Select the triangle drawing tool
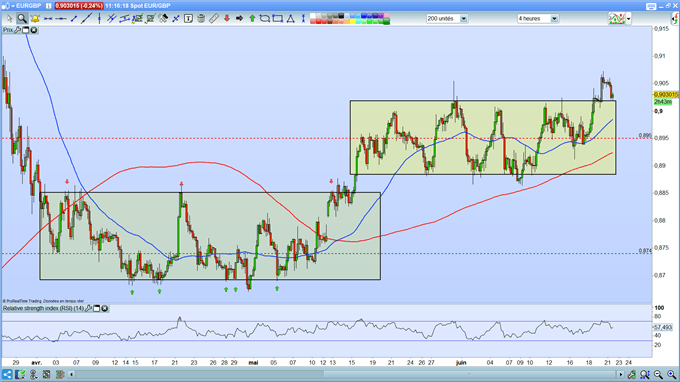The height and width of the screenshot is (382, 680). [291, 19]
